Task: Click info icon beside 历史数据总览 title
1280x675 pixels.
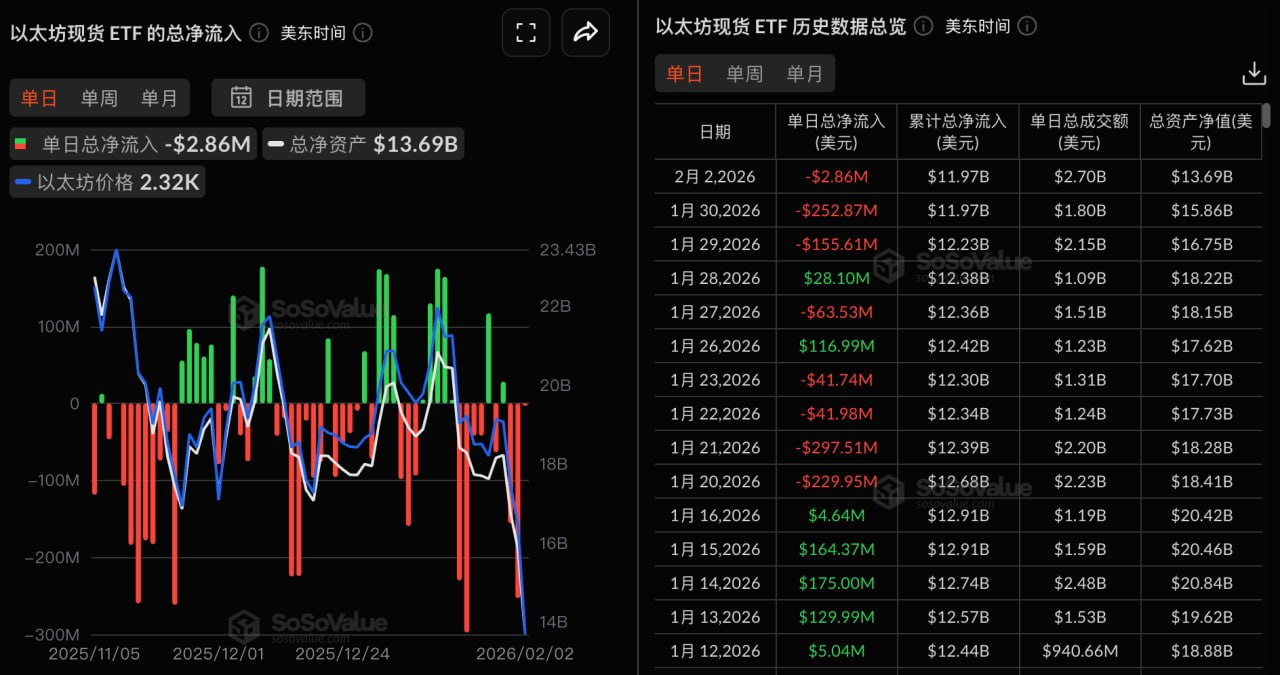Action: 923,26
